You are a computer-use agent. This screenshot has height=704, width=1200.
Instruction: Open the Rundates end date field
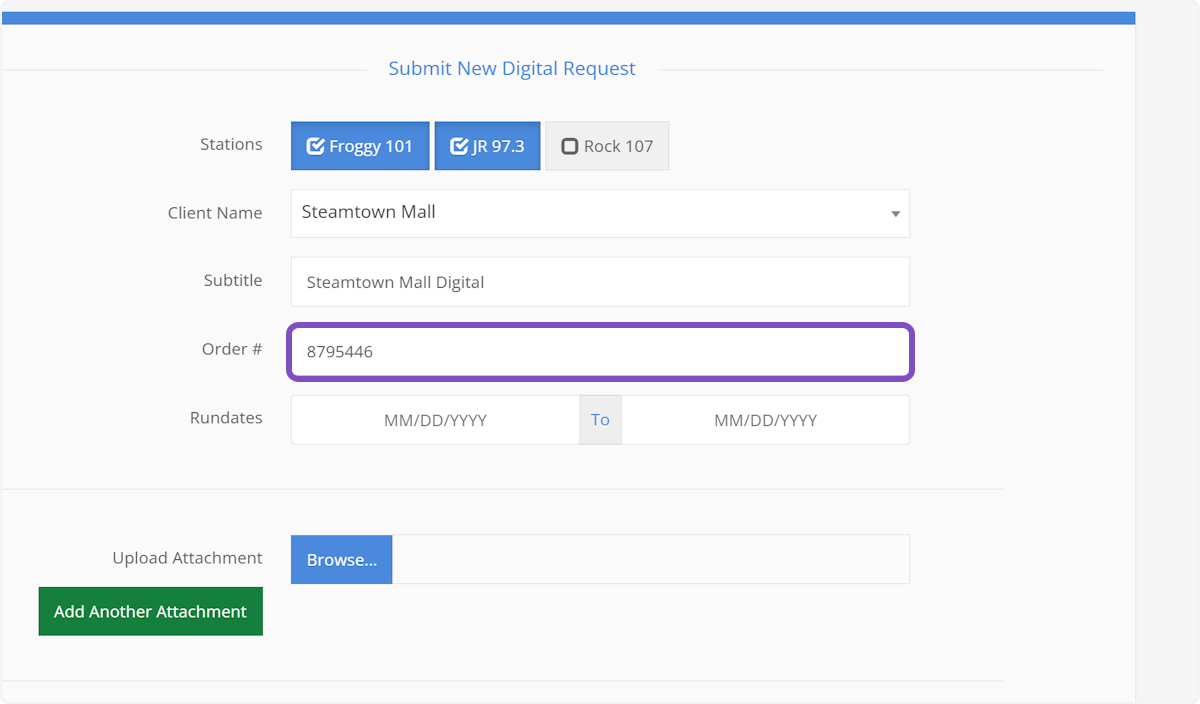765,420
